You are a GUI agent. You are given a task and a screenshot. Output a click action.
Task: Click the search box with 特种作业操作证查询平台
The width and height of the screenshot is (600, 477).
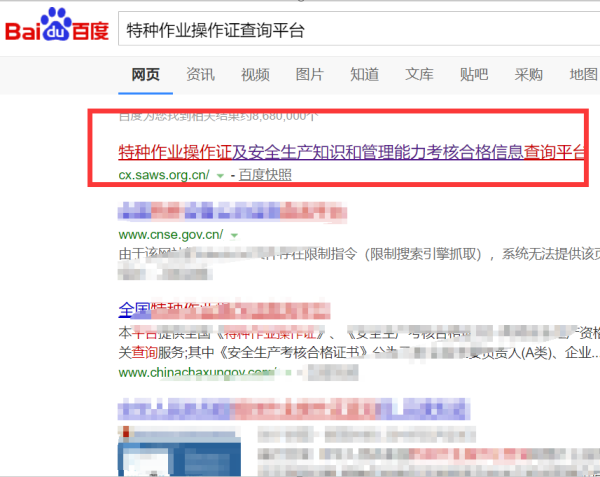pos(359,29)
